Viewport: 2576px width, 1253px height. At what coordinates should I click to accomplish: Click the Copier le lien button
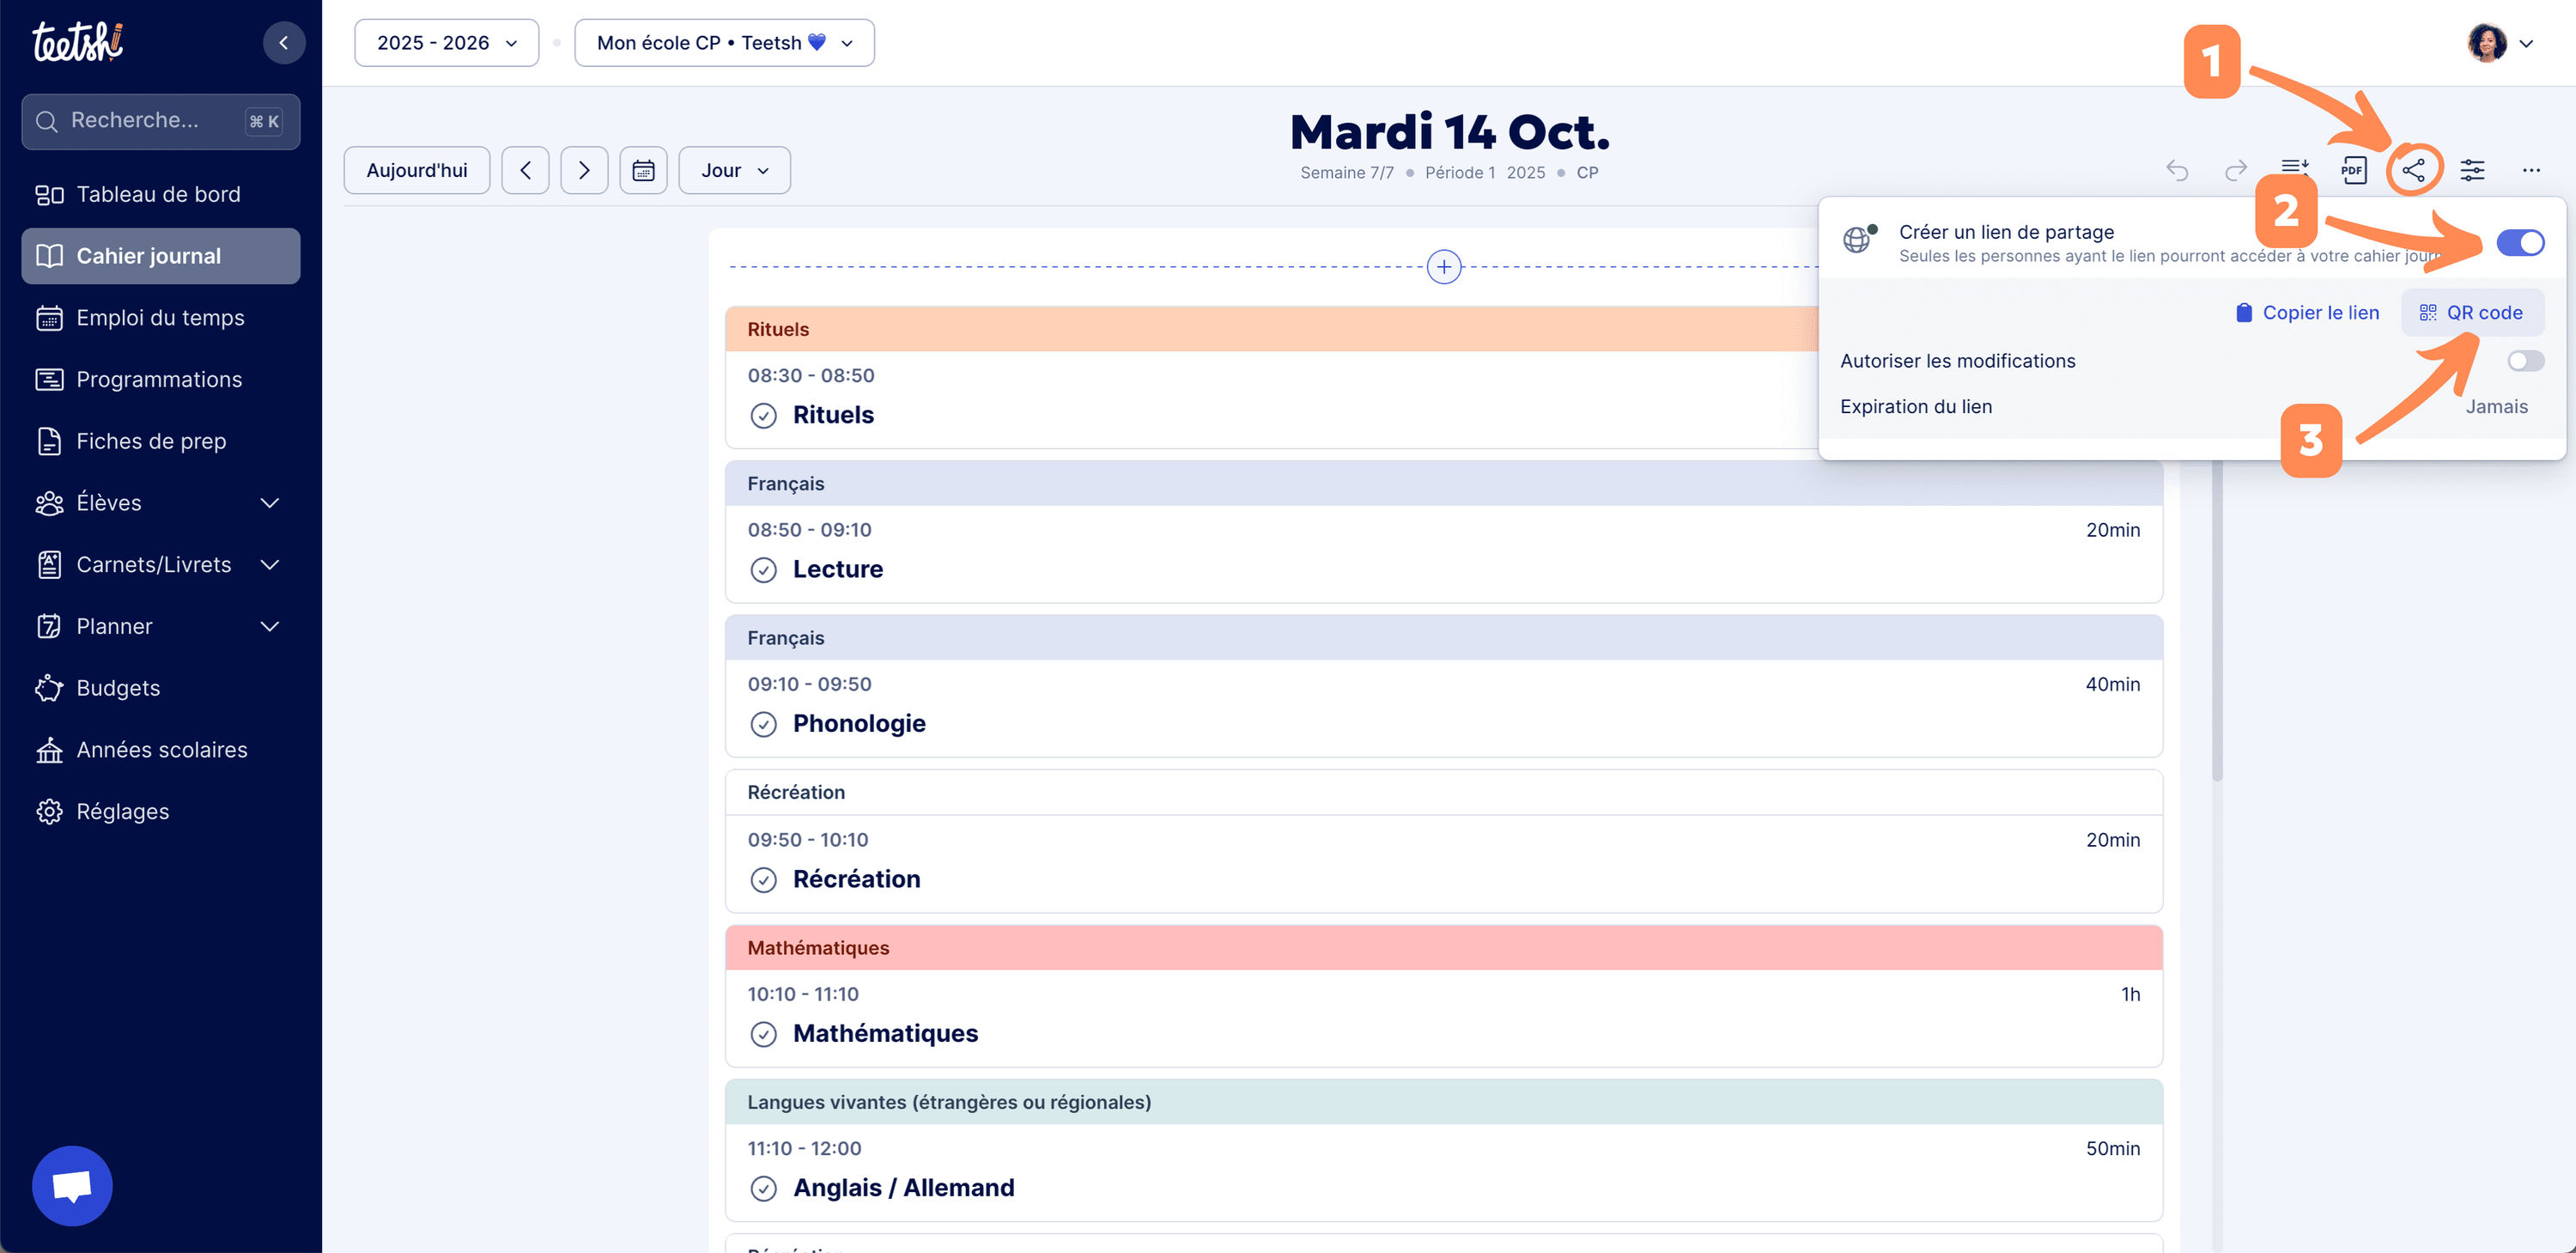point(2308,313)
